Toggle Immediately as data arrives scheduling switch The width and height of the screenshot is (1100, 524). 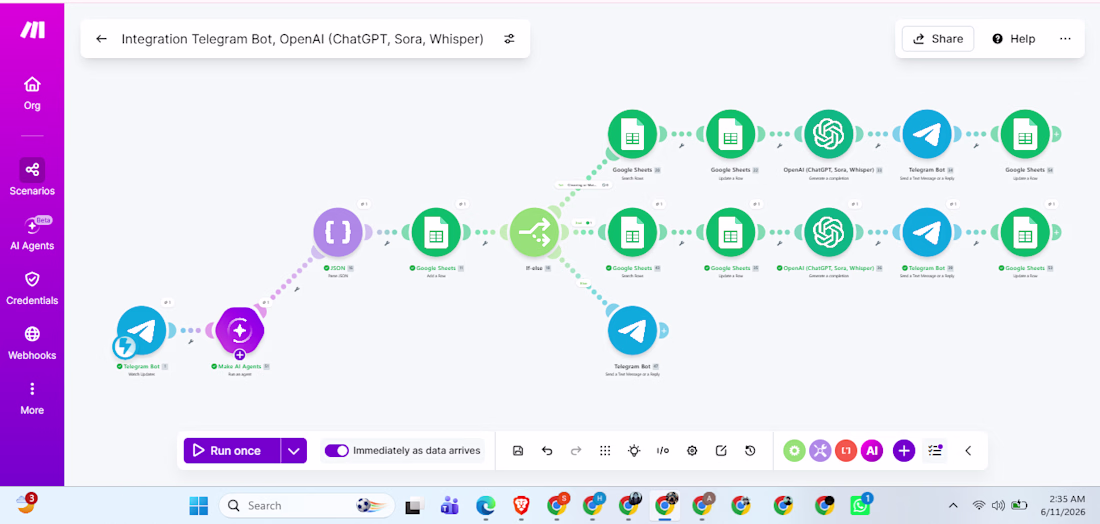(337, 450)
